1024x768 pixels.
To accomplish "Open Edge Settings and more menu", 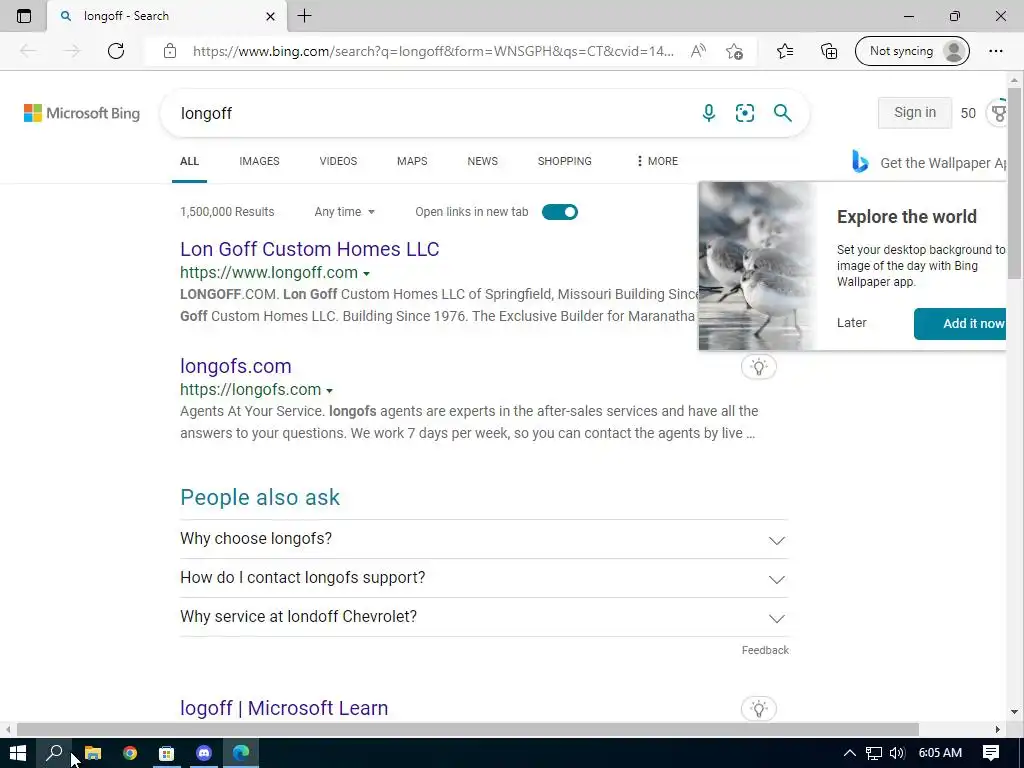I will pos(995,51).
